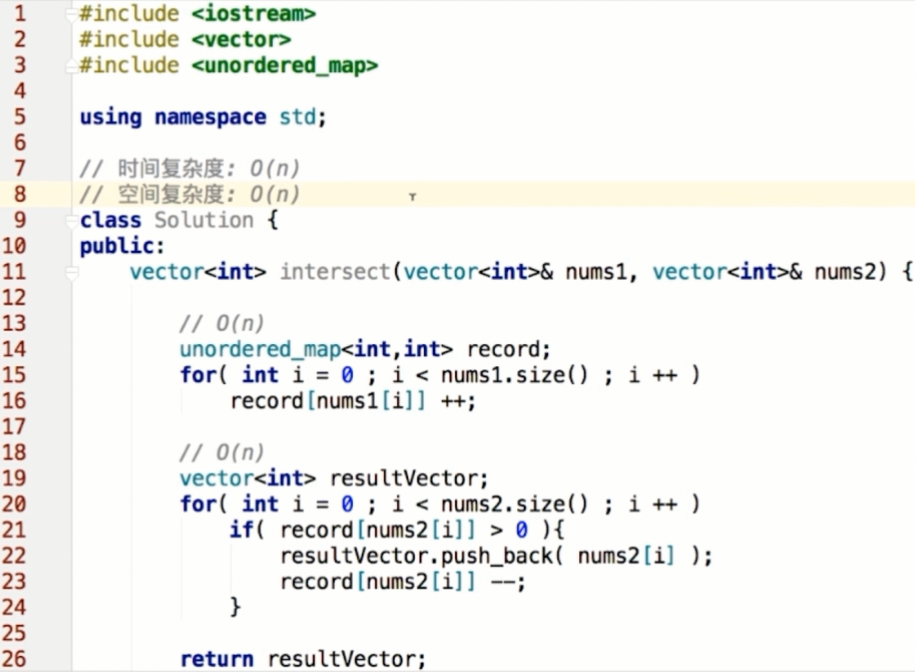
Task: Click line number 17 in the gutter
Action: pyautogui.click(x=15, y=426)
